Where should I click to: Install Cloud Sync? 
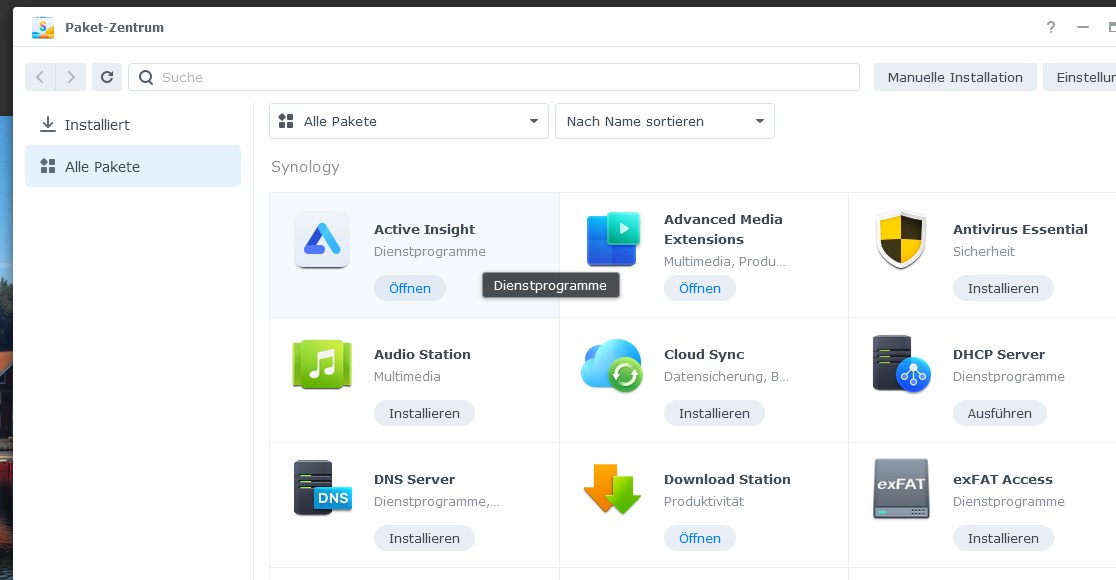(x=714, y=413)
